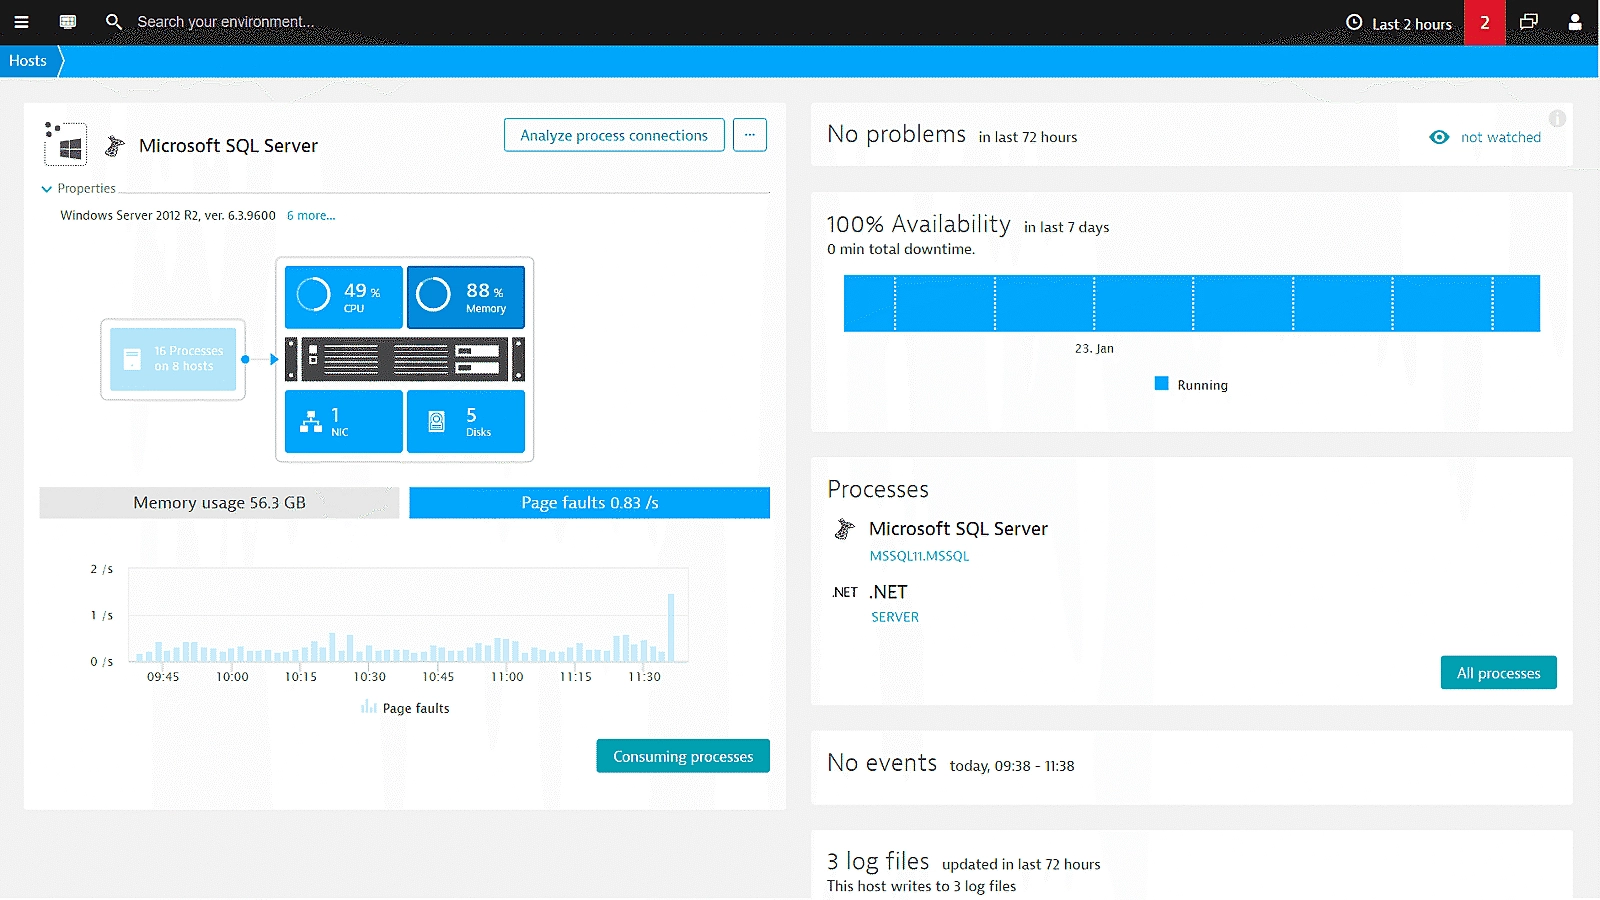1600x900 pixels.
Task: Click the network NIC icon
Action: point(311,422)
